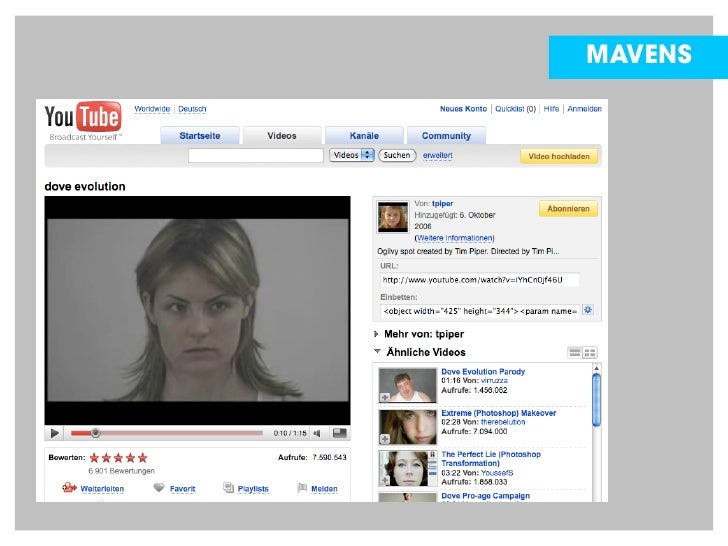Image resolution: width=728 pixels, height=546 pixels.
Task: Rate video with the first star
Action: (x=94, y=458)
